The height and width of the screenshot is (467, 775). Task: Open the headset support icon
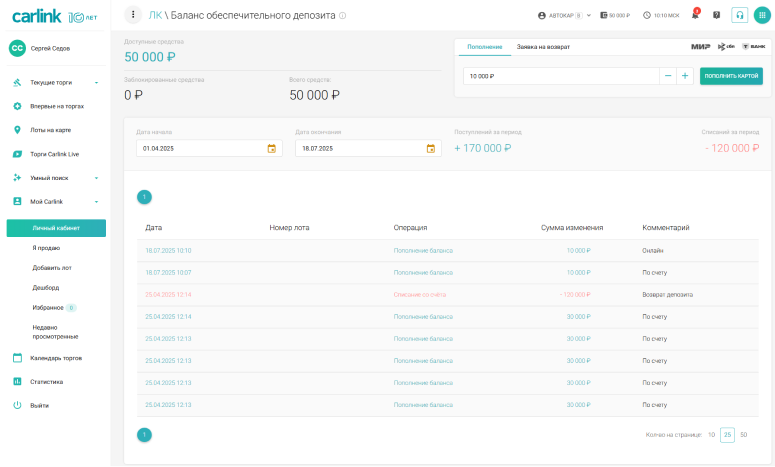coord(740,15)
